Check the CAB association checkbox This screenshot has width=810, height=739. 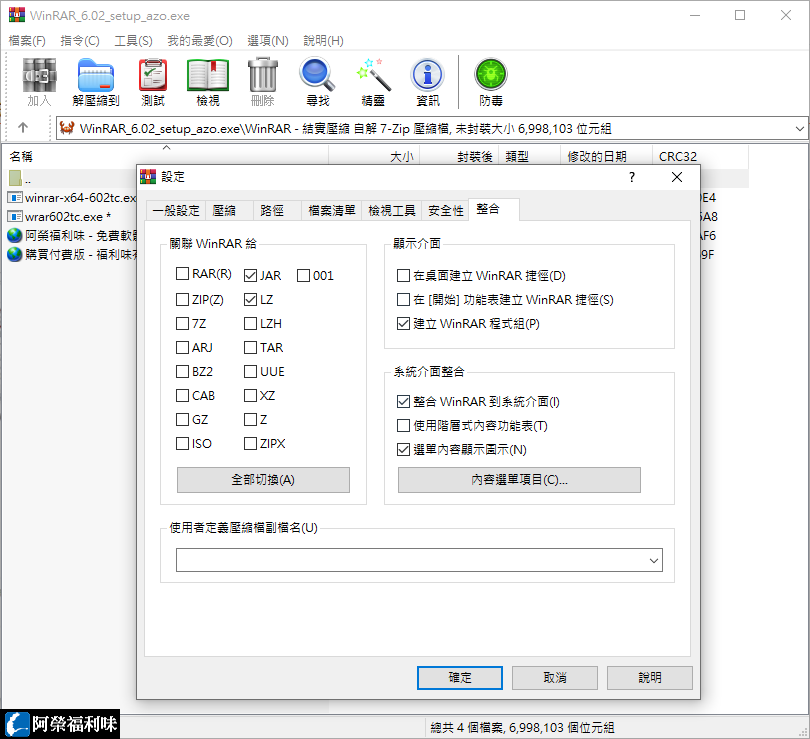point(182,396)
